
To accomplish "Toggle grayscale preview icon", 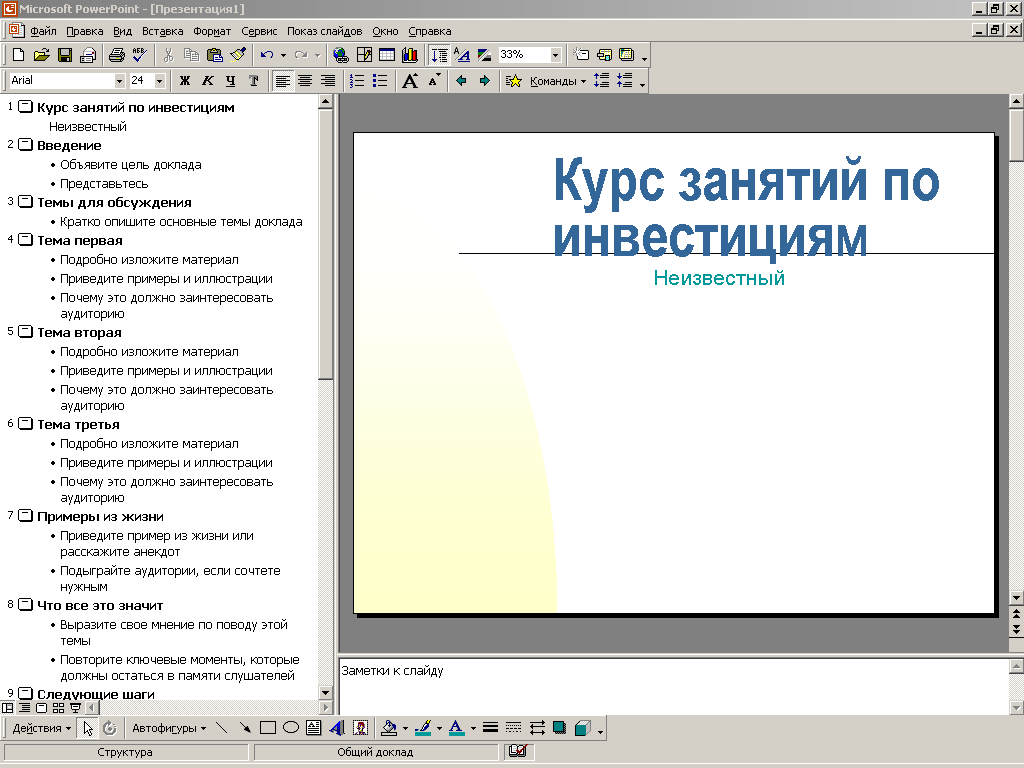I will coord(485,55).
